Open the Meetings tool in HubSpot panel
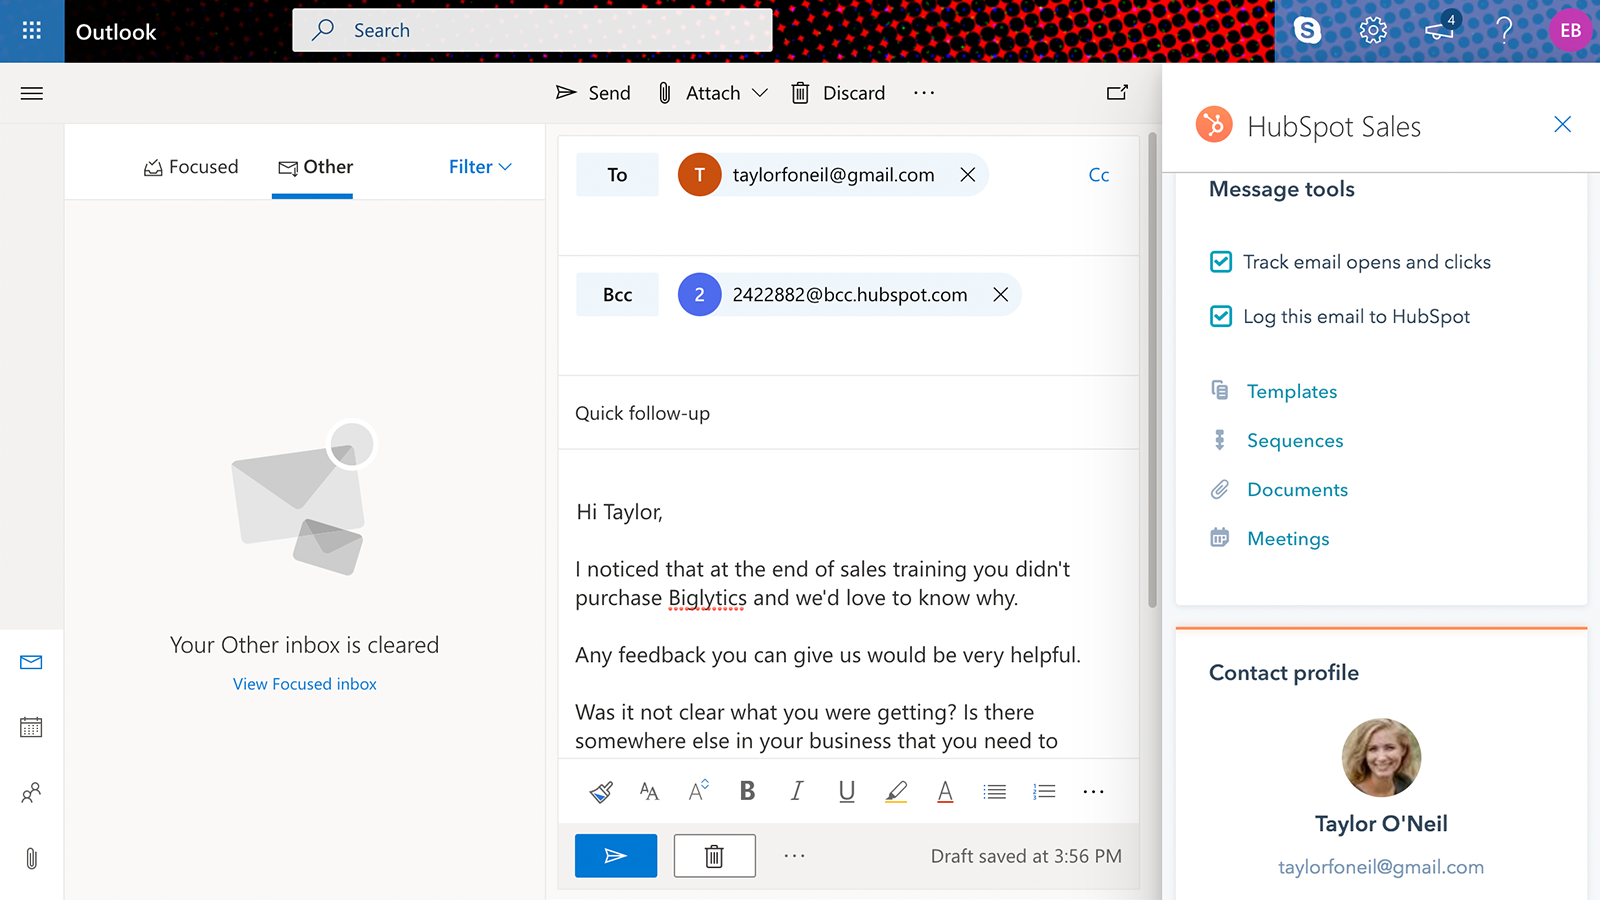1600x900 pixels. point(1288,538)
